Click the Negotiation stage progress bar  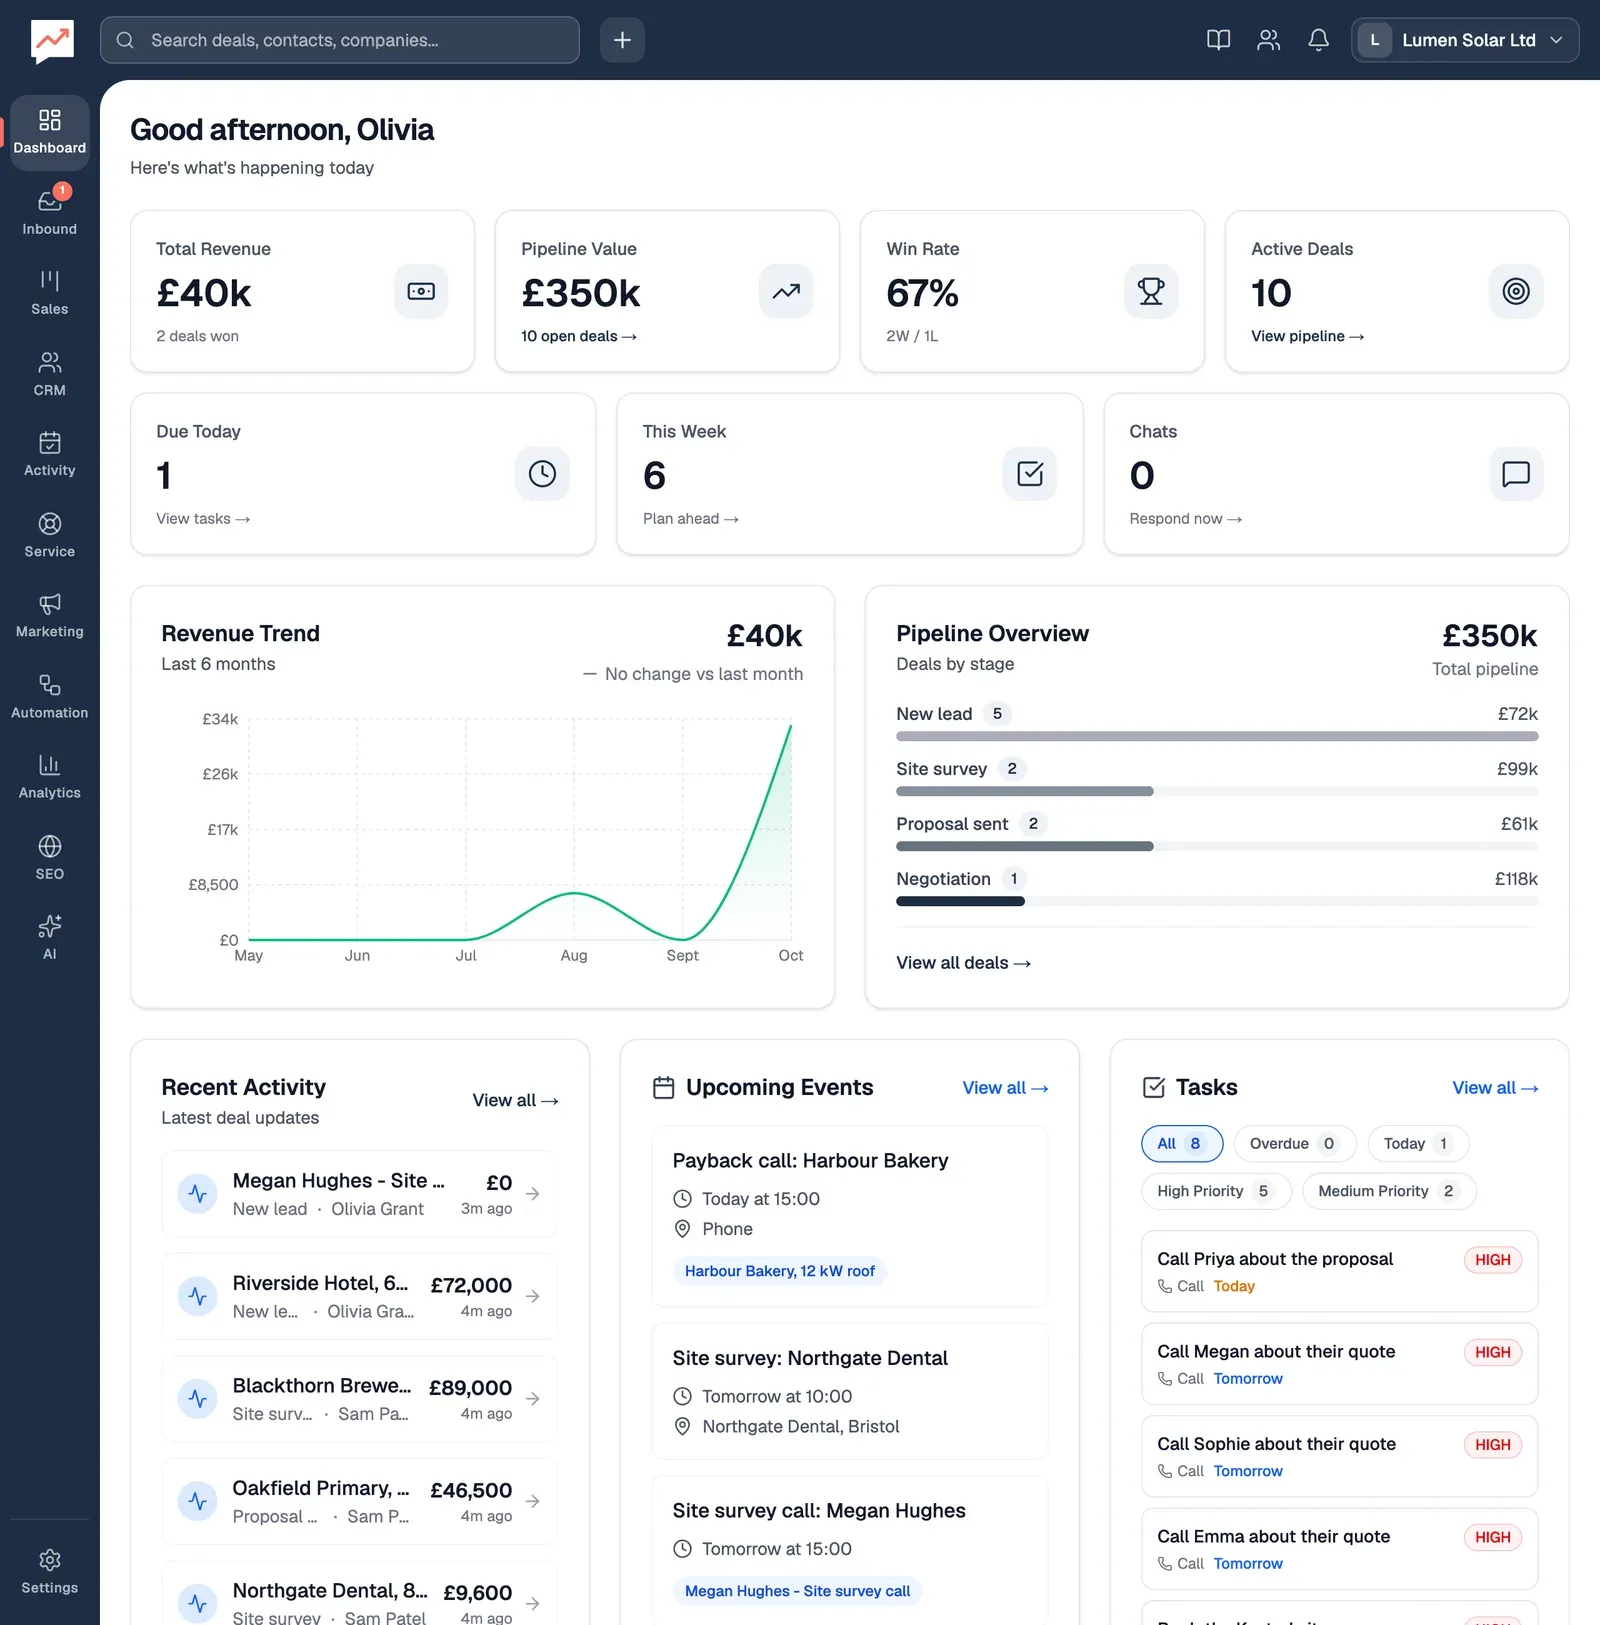coord(1217,901)
